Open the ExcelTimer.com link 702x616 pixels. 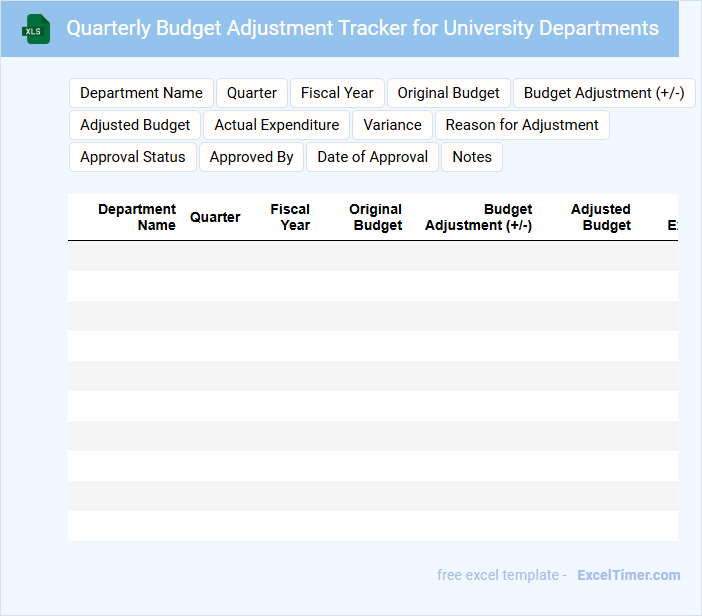(x=628, y=575)
